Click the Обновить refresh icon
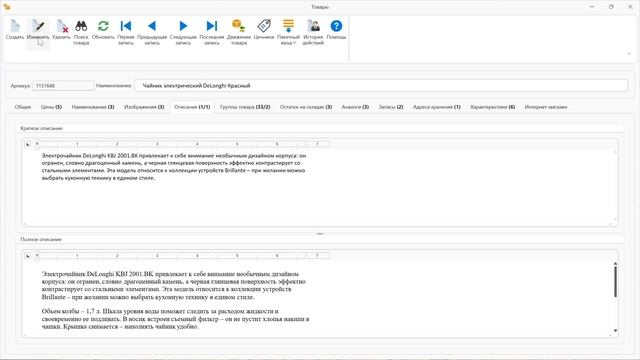 click(x=103, y=26)
